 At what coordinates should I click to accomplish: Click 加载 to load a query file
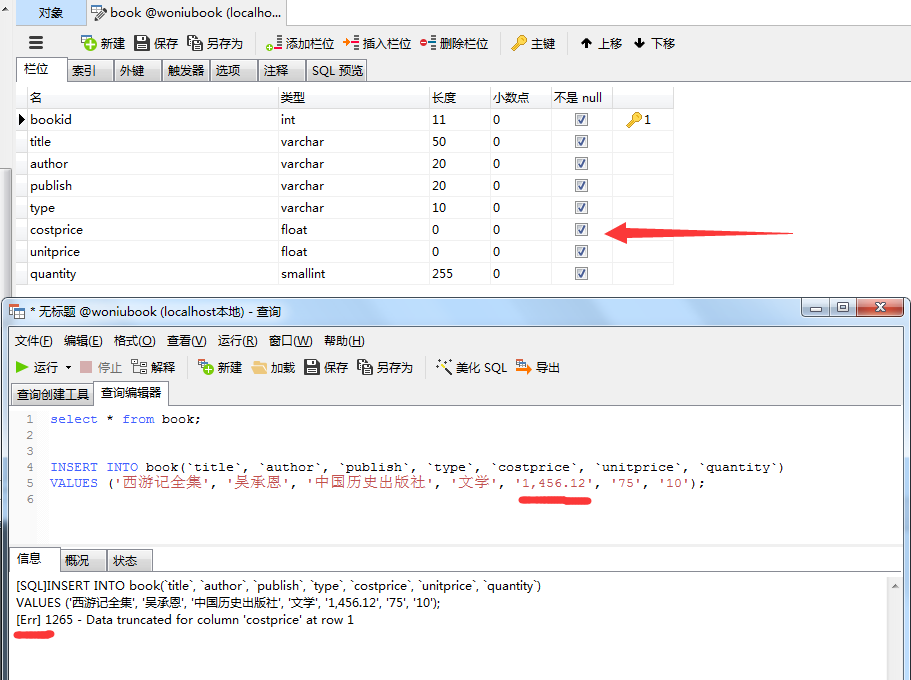274,367
